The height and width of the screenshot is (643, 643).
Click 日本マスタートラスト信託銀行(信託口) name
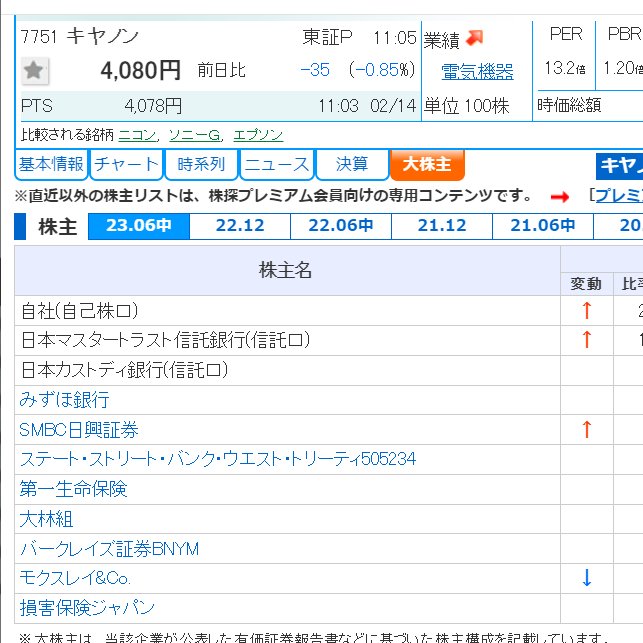point(165,340)
